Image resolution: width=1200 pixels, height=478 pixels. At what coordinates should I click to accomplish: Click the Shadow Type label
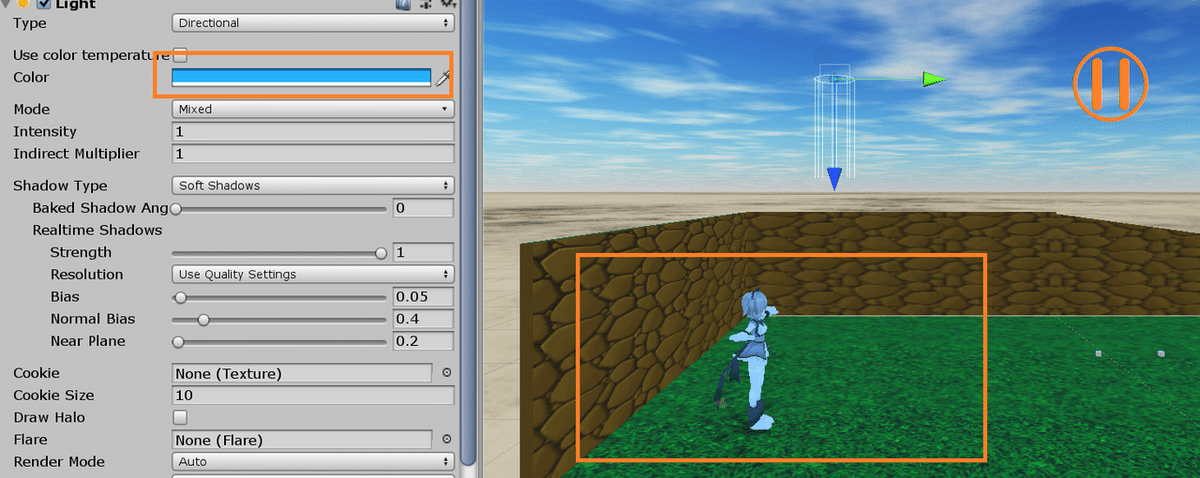[x=60, y=186]
